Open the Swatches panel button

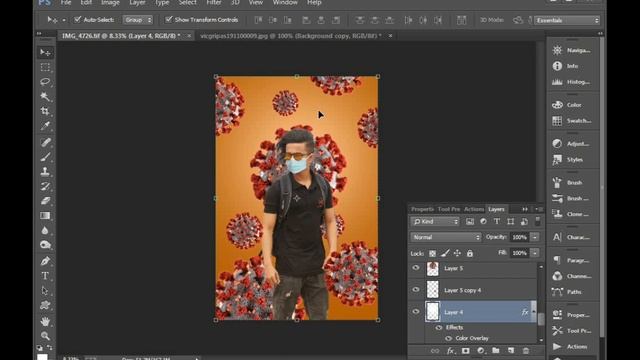coord(573,121)
